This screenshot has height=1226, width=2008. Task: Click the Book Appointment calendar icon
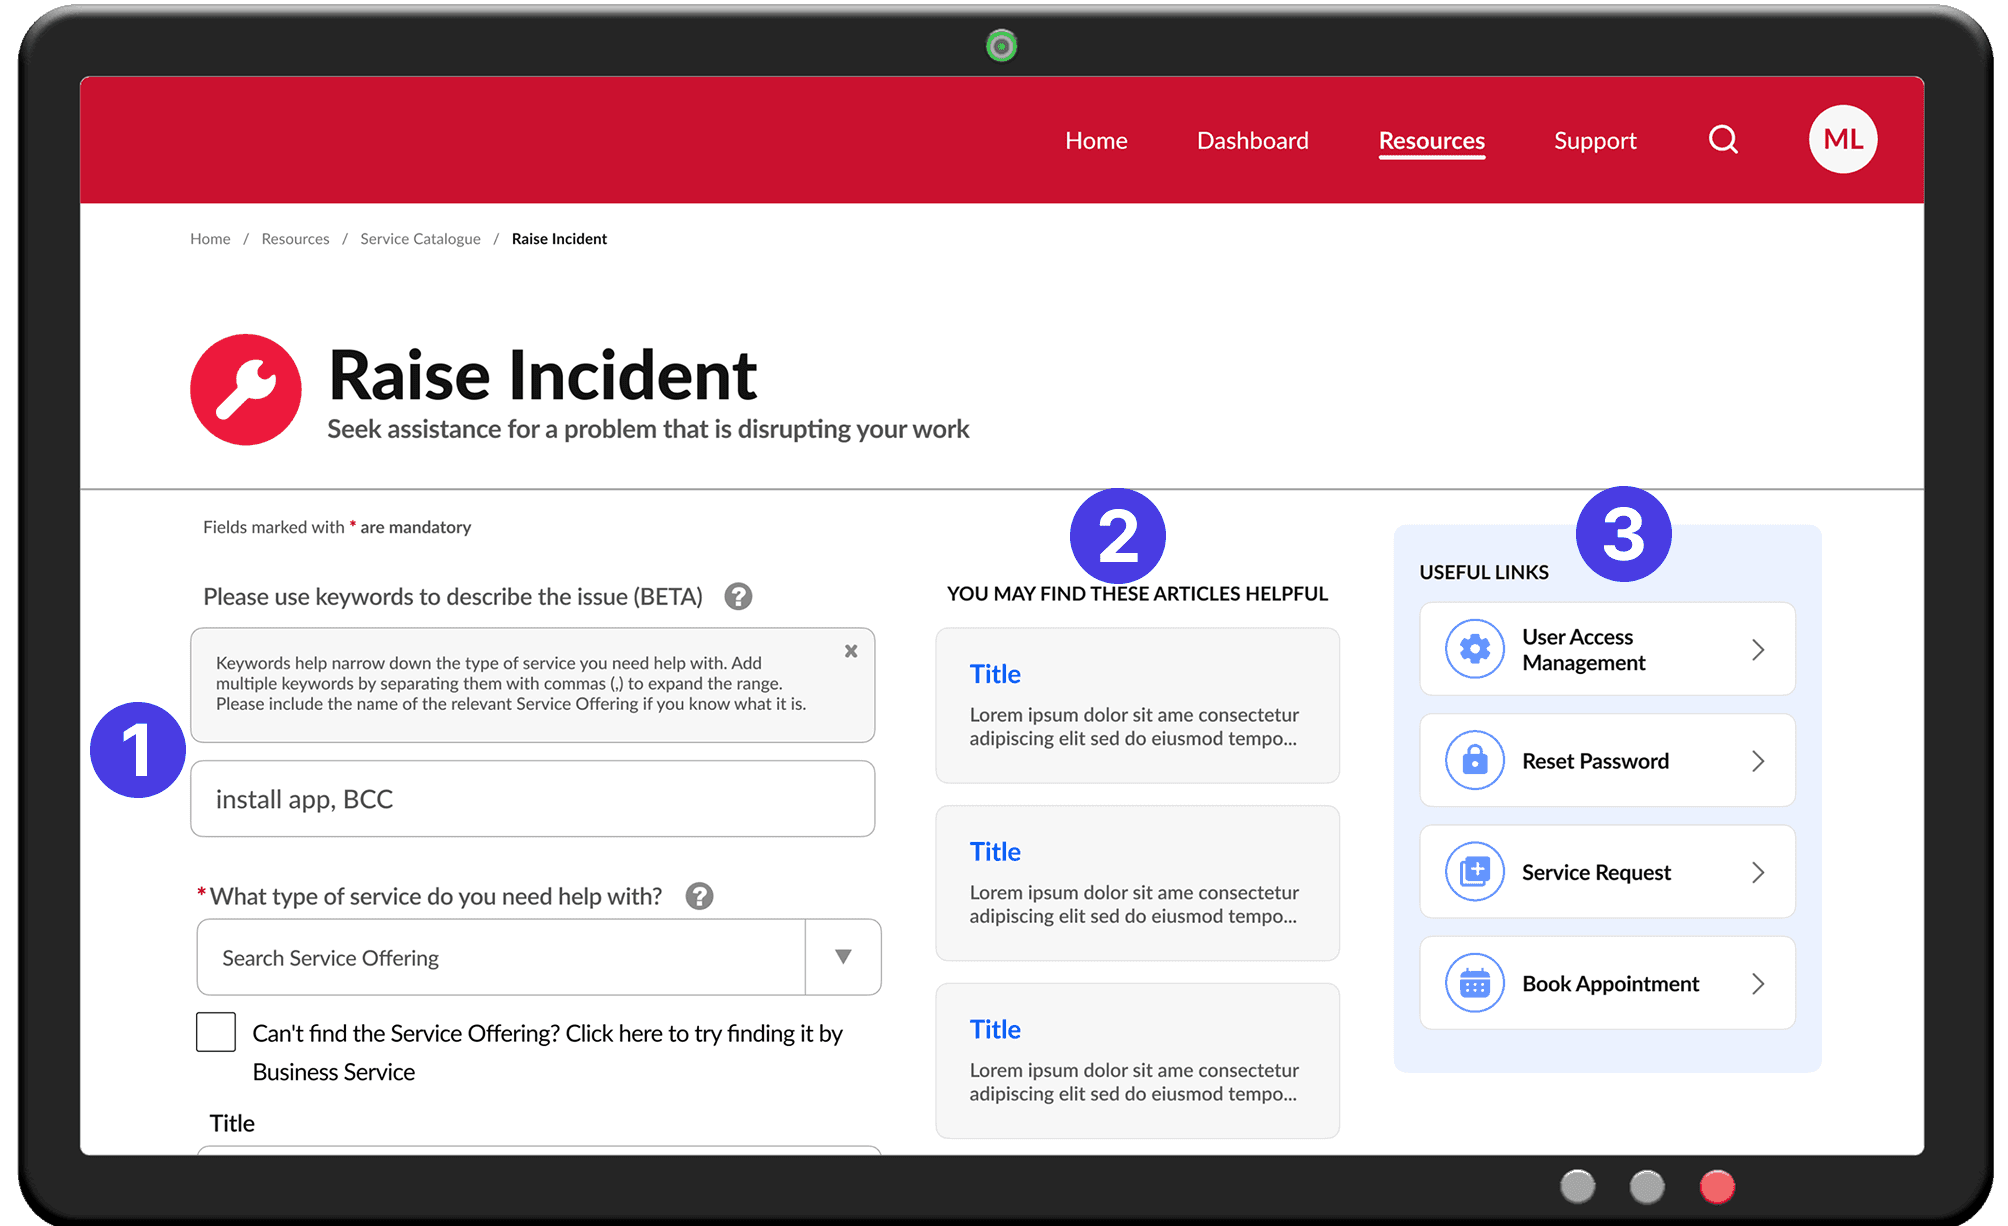coord(1474,984)
